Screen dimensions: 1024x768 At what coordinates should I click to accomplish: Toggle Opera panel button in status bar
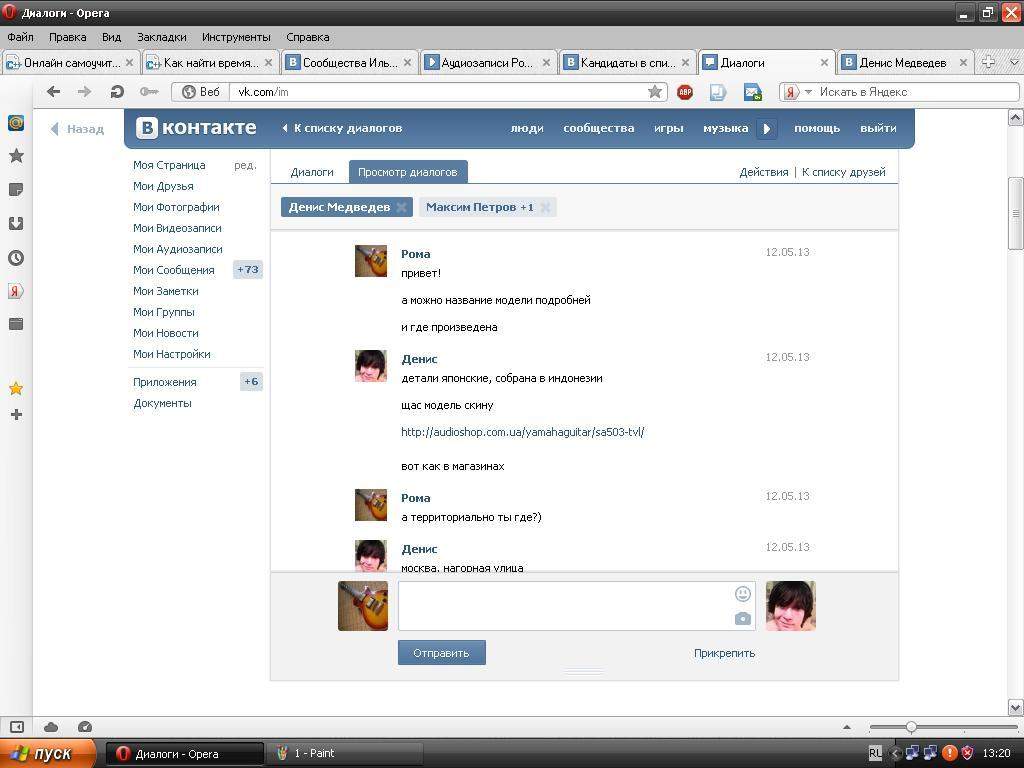17,727
